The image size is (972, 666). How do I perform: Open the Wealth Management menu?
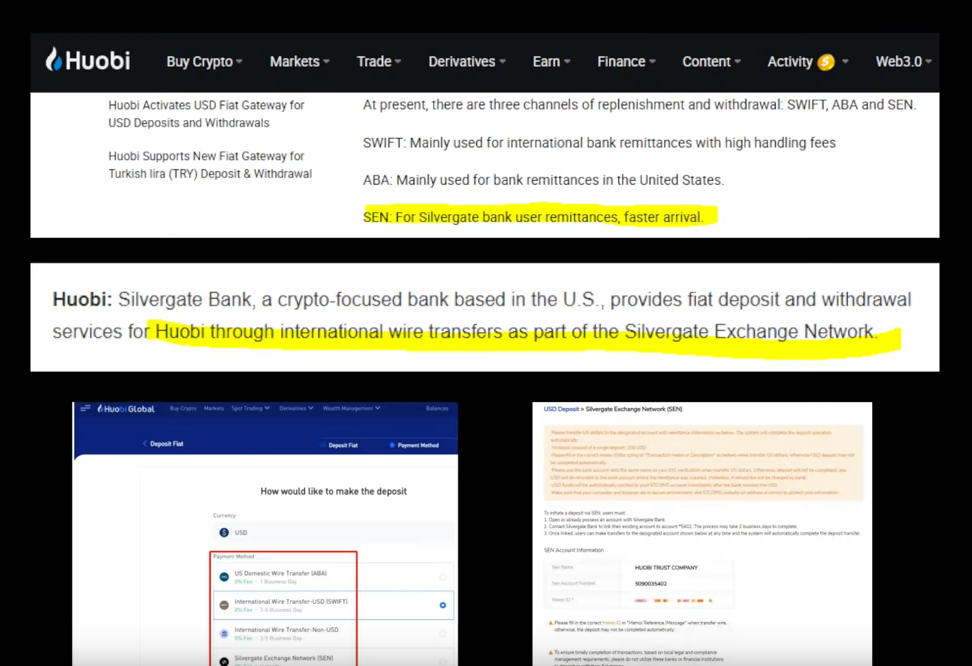tap(351, 408)
